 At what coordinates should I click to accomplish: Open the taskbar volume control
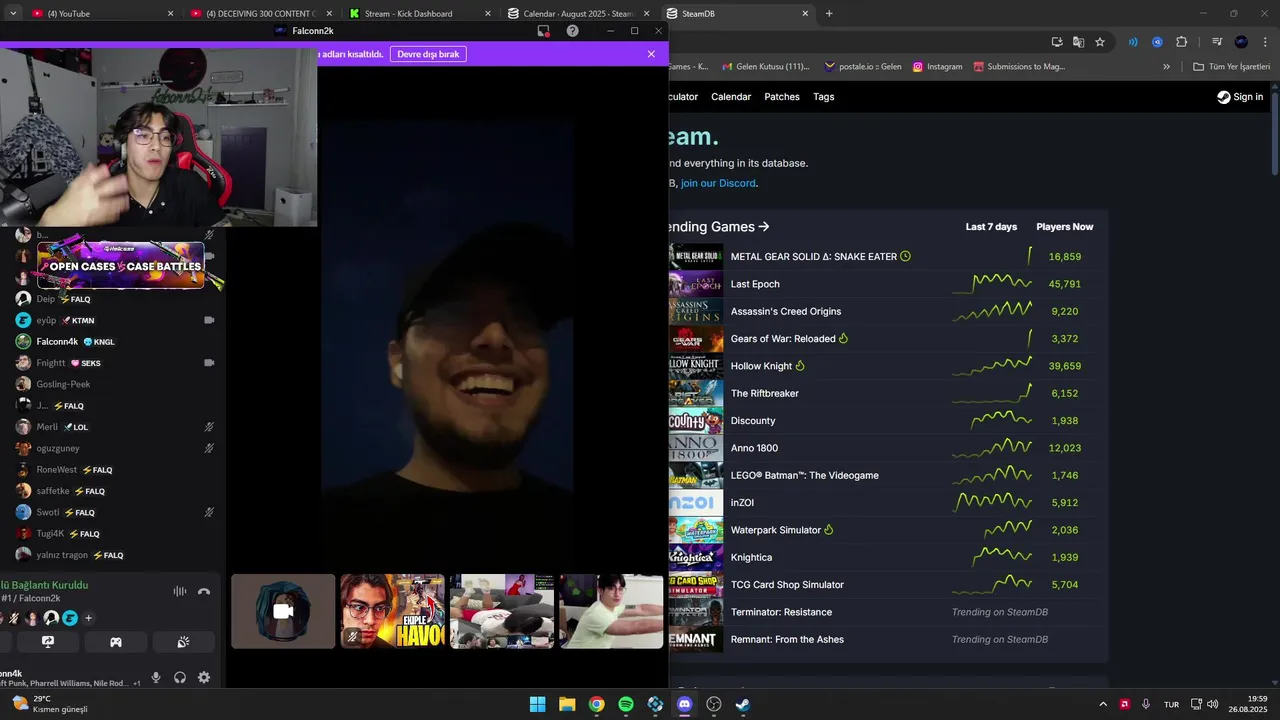click(1212, 704)
